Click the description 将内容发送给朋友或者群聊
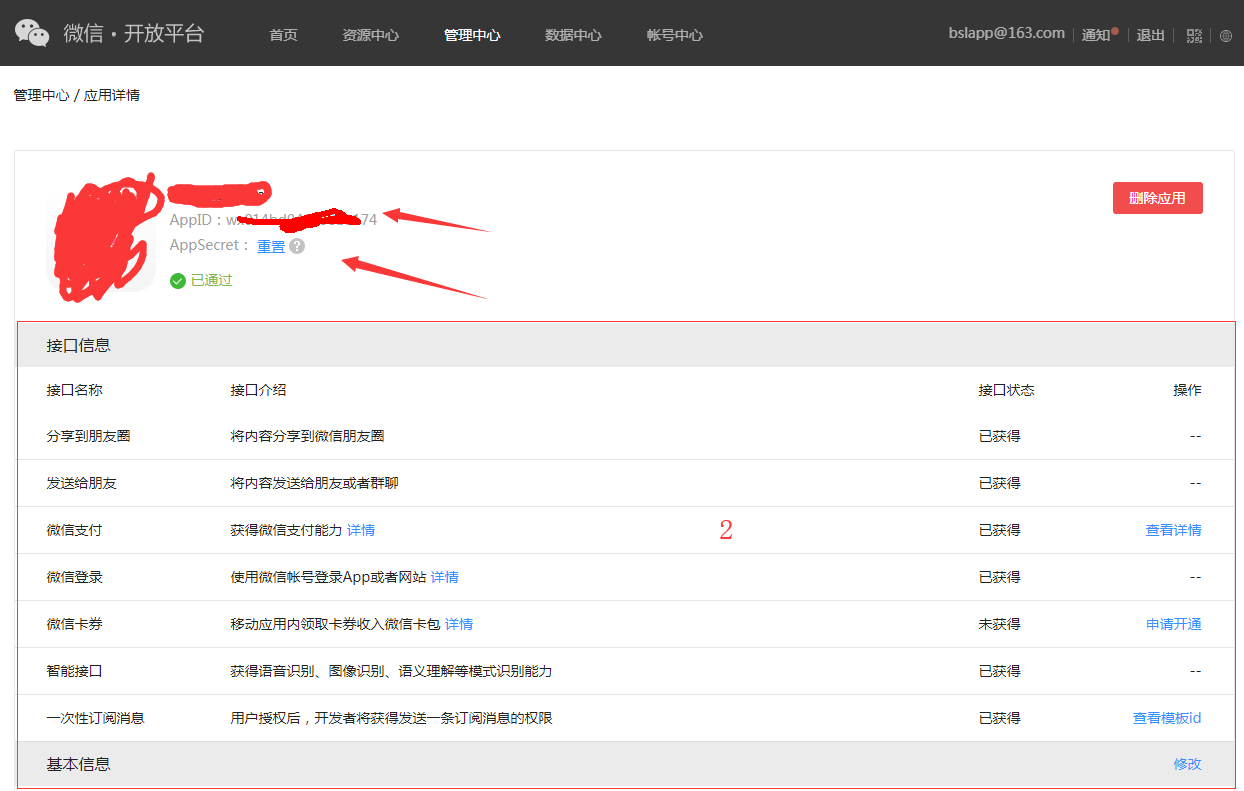The image size is (1244, 791). click(314, 483)
